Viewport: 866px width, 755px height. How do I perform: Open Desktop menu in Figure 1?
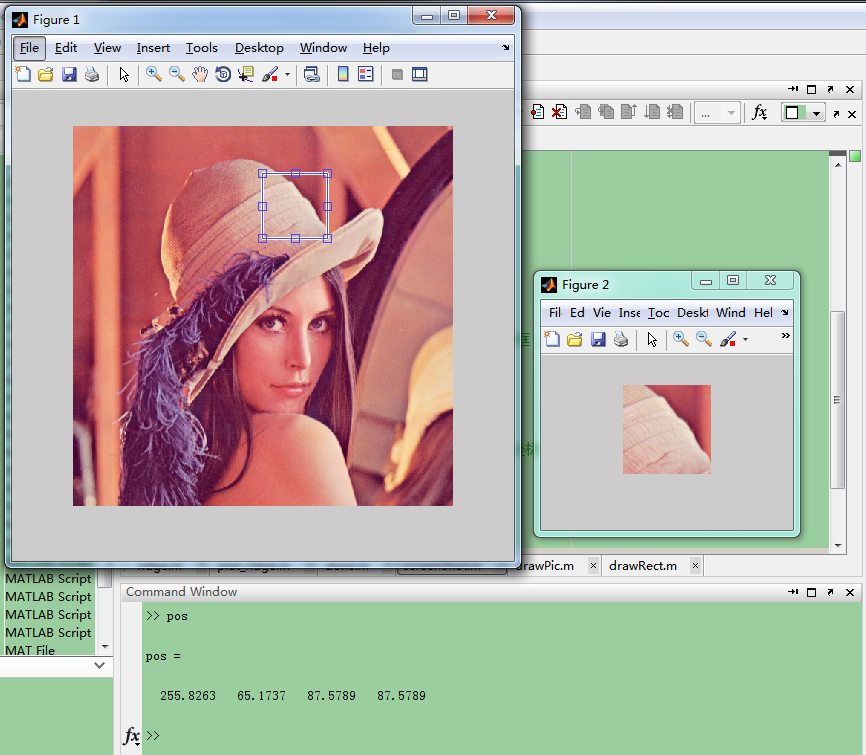(259, 48)
